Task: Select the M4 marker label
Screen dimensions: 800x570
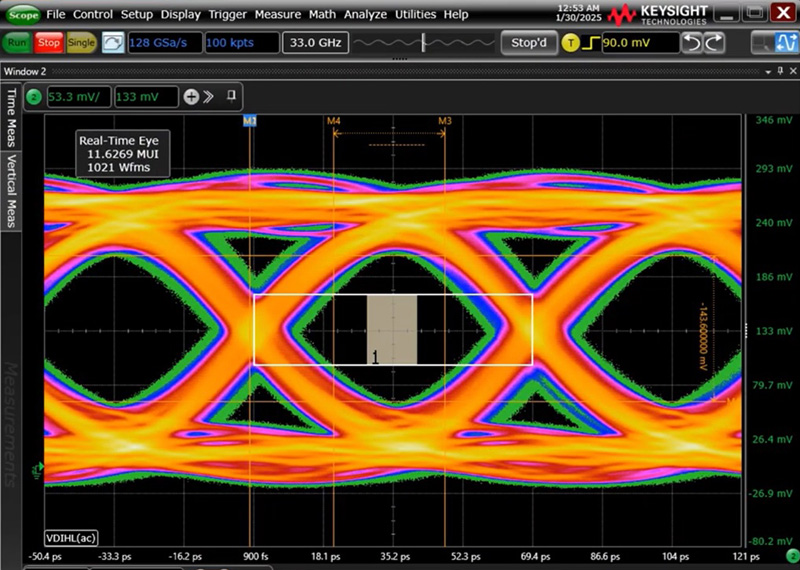Action: coord(334,121)
